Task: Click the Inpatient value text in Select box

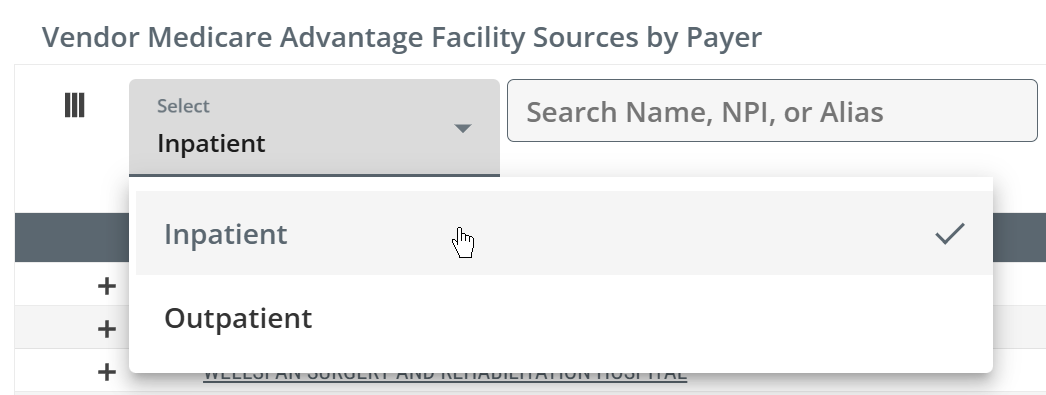Action: [211, 143]
